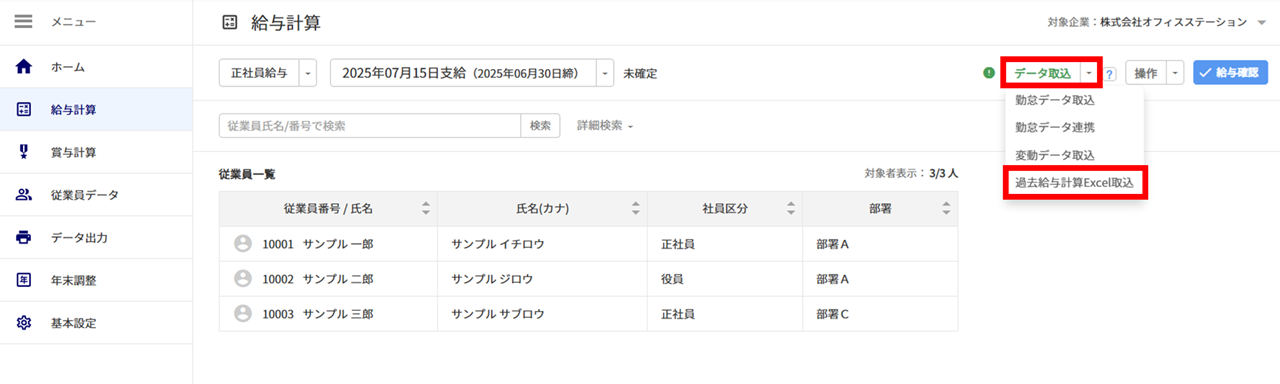Screen dimensions: 1280x384
Task: Open the ホーム menu item
Action: [x=96, y=67]
